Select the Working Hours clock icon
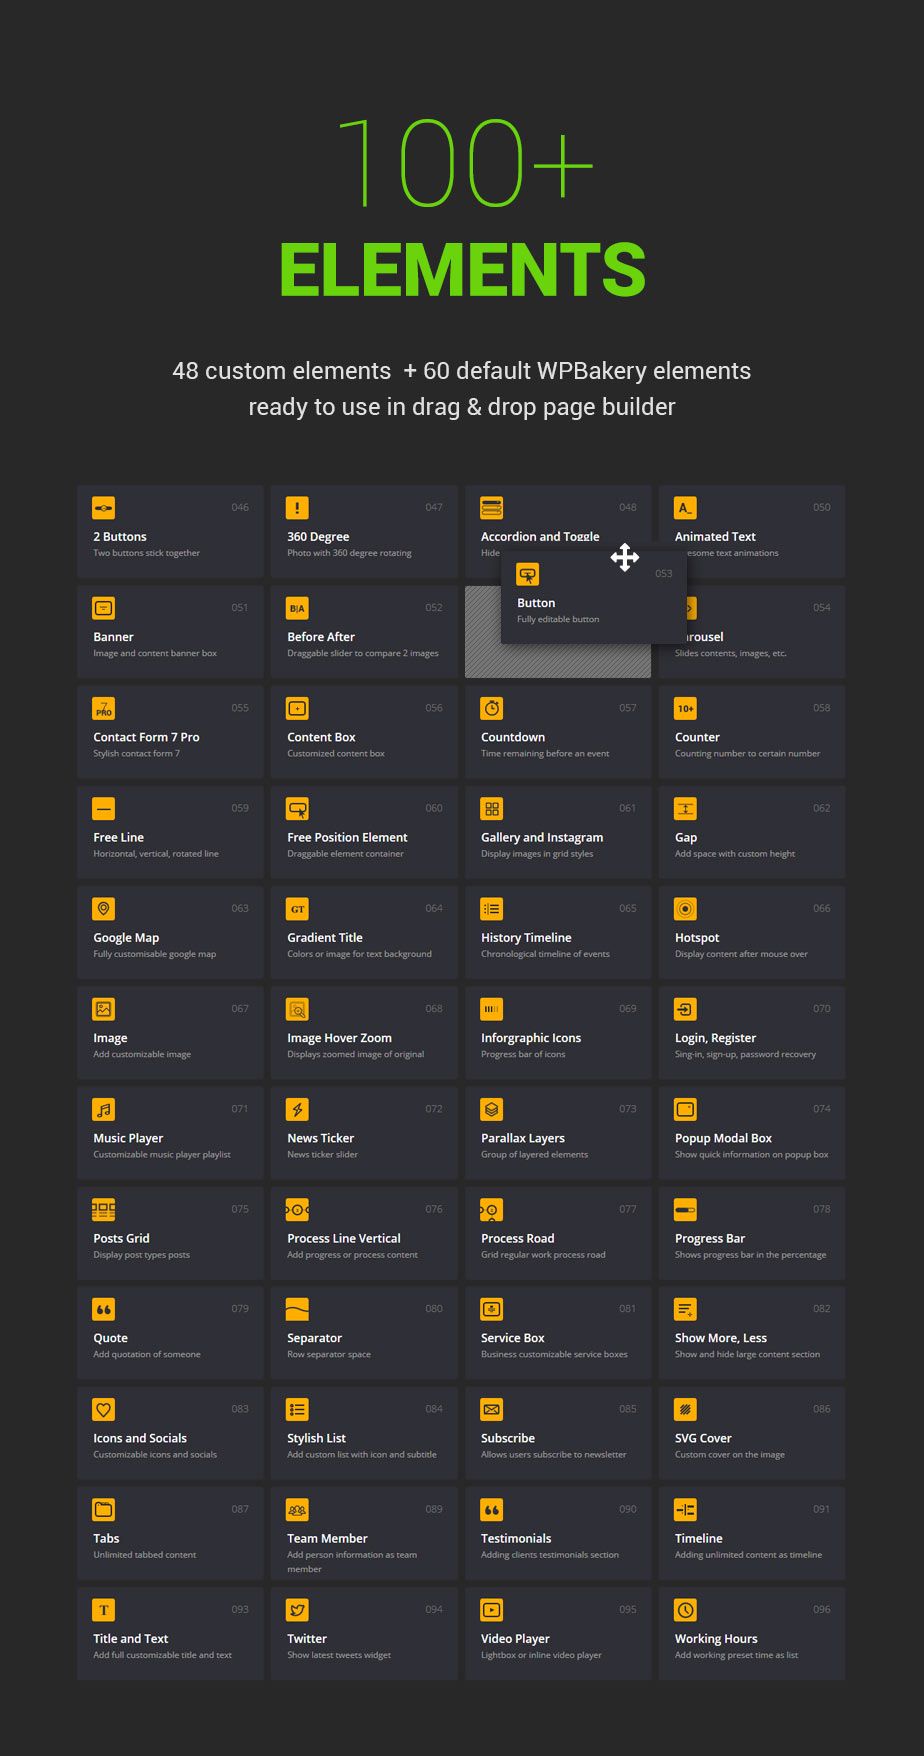924x1756 pixels. pos(685,1610)
